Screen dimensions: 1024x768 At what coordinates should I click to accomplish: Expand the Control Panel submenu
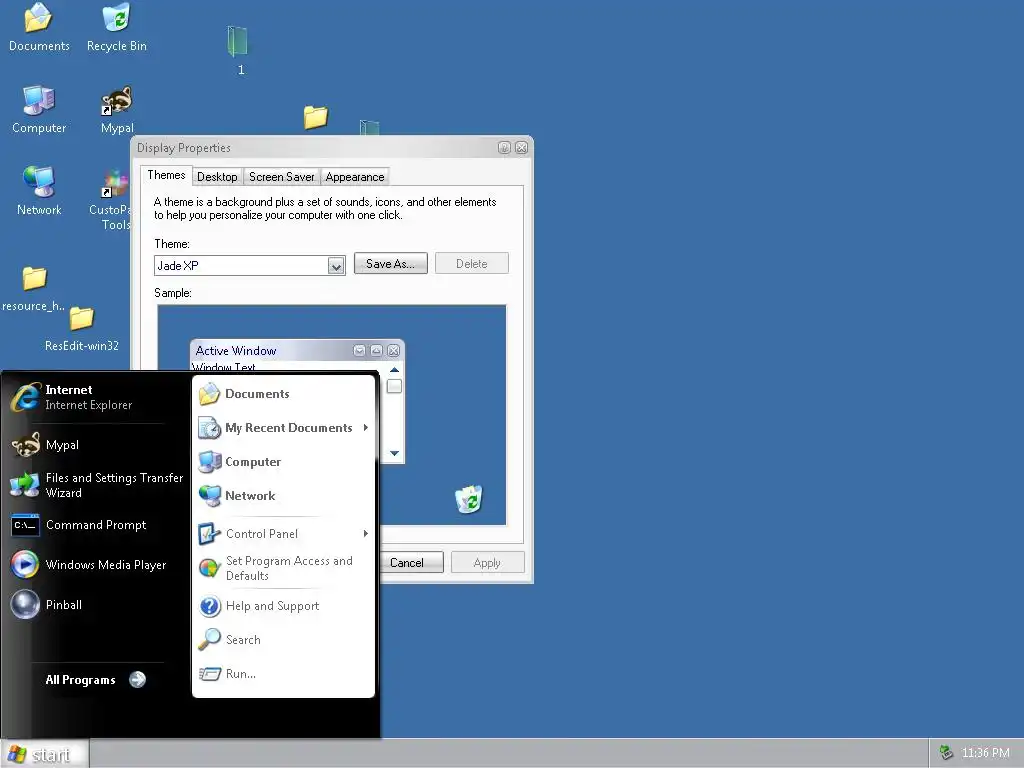(283, 534)
